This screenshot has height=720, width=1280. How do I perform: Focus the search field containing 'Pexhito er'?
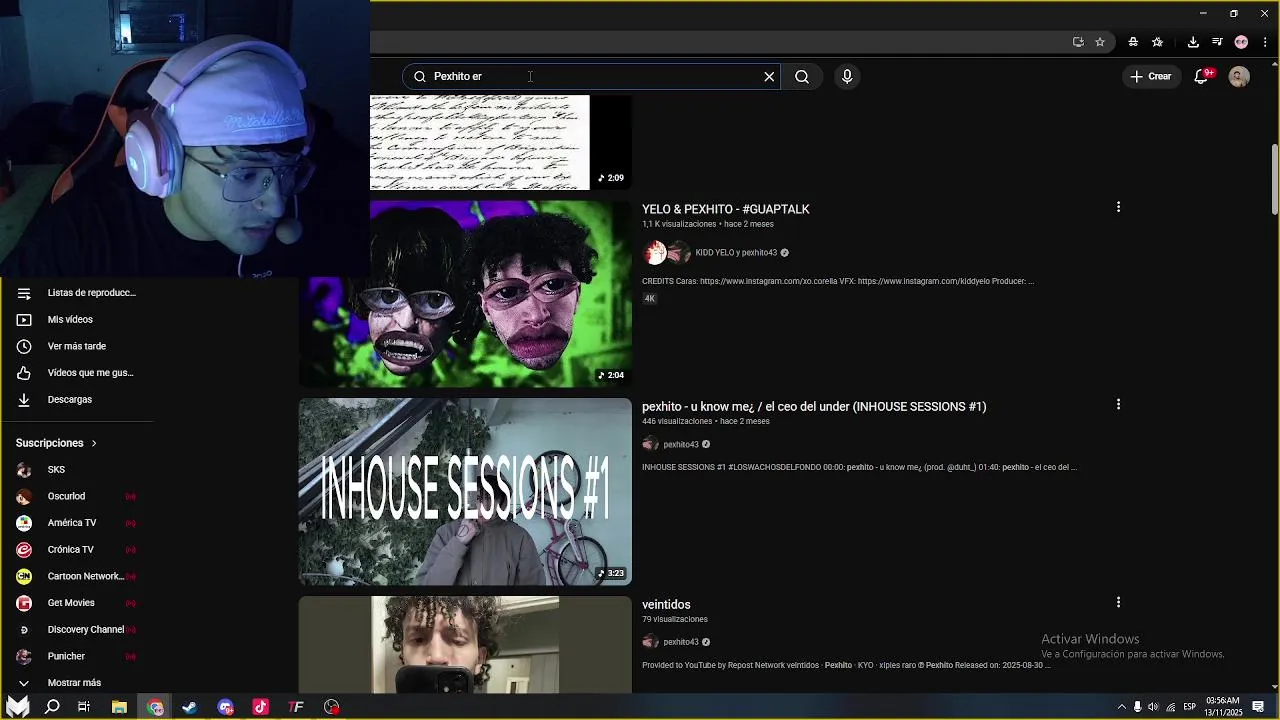[x=590, y=76]
